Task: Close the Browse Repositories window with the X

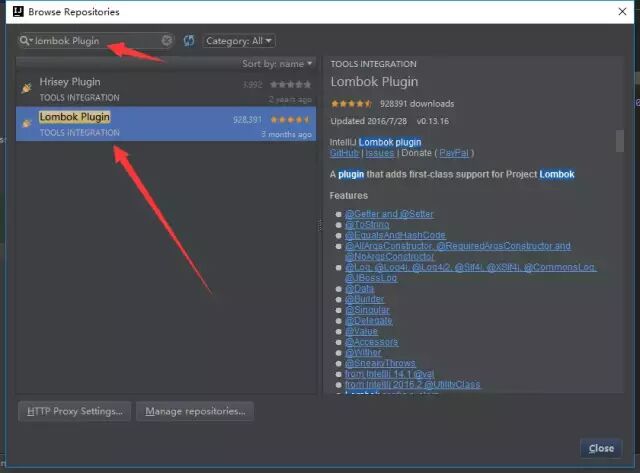Action: [622, 11]
